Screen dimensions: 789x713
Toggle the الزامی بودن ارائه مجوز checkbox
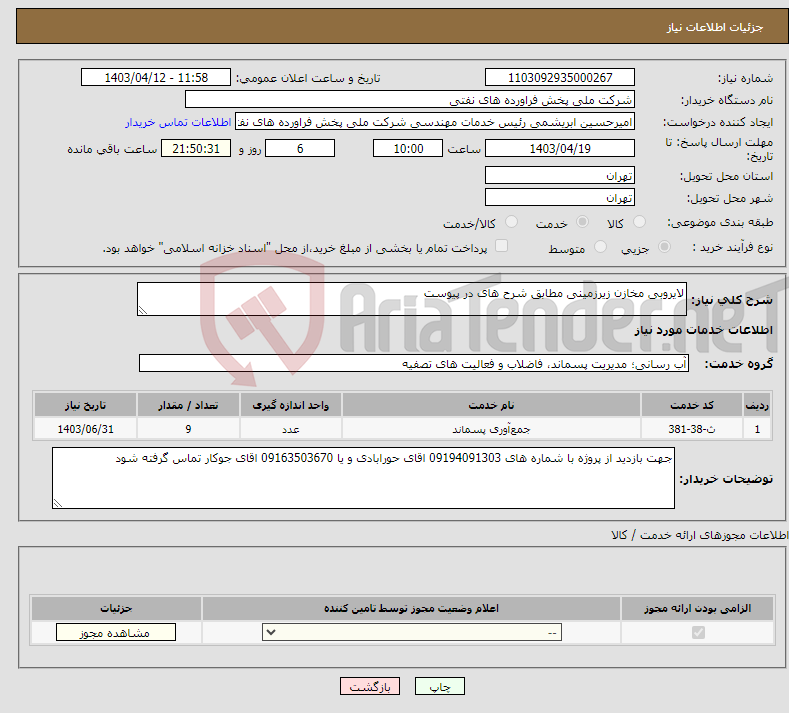[698, 632]
